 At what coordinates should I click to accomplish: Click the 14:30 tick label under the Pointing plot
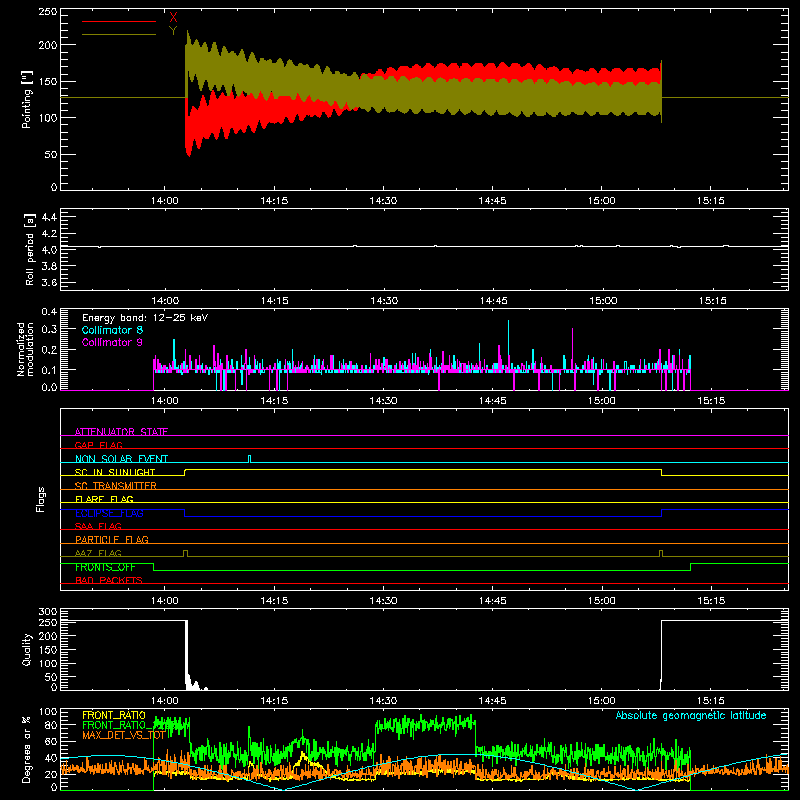pos(383,201)
